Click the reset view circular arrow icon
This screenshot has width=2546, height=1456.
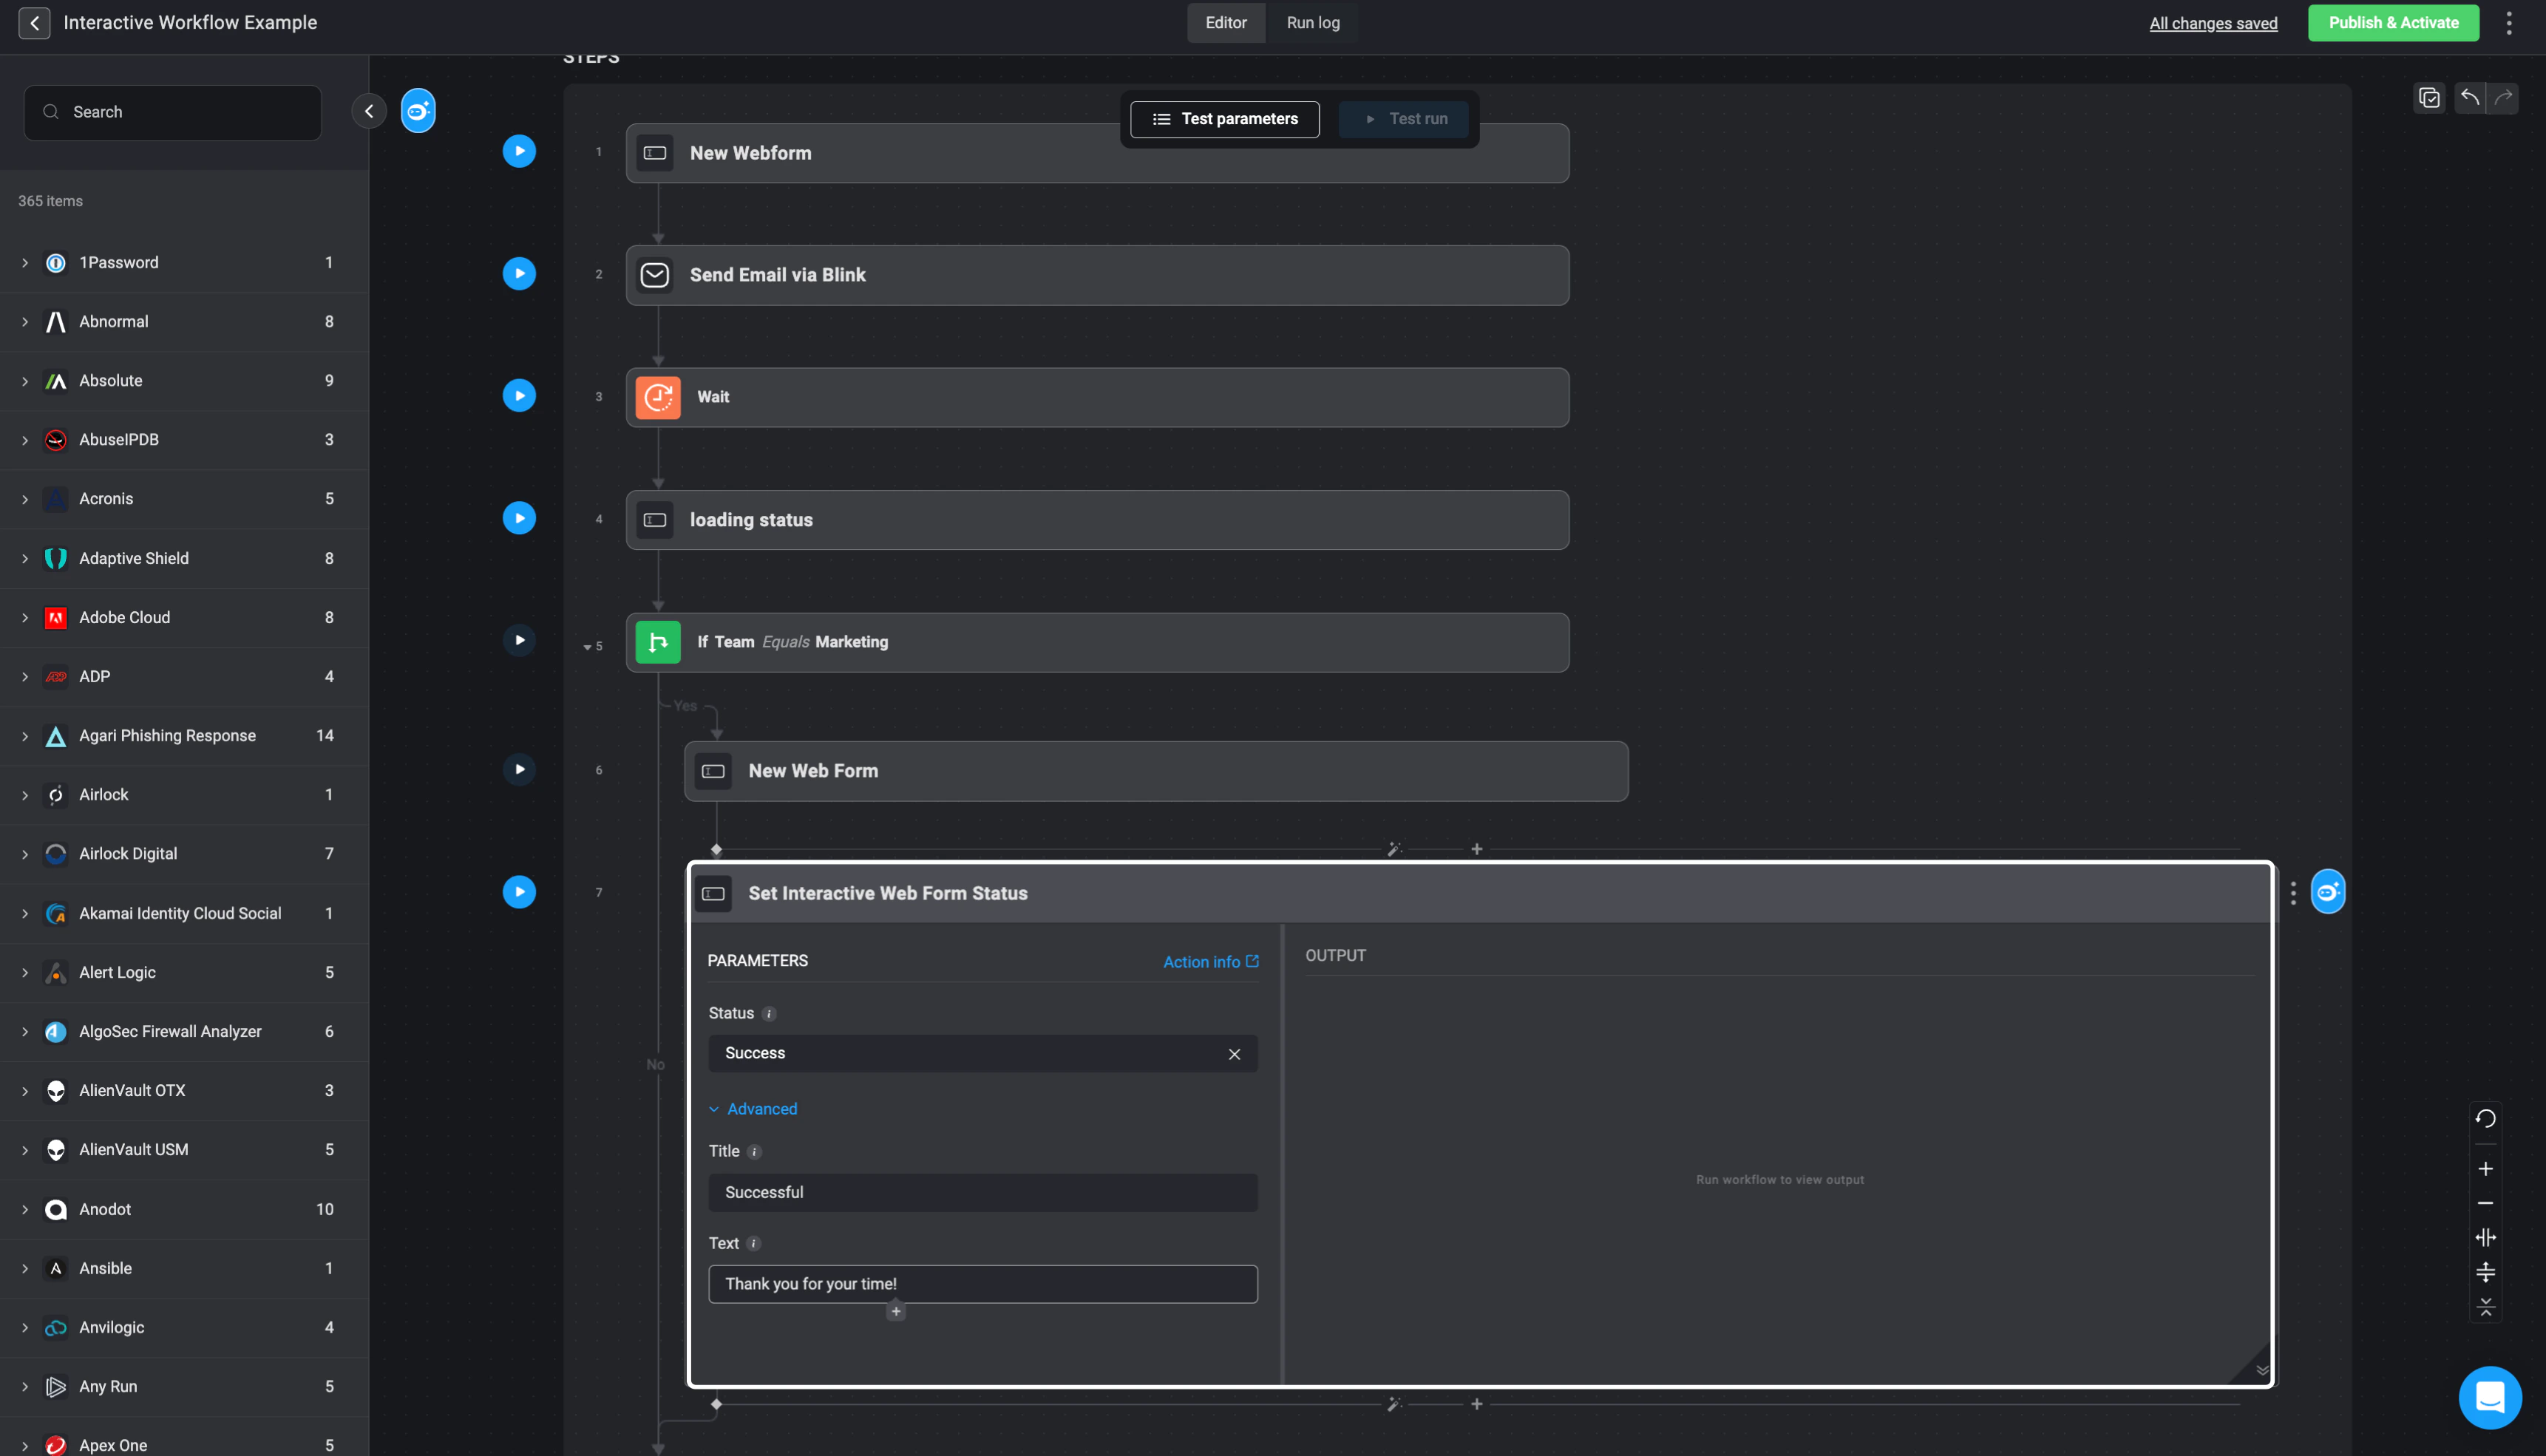click(x=2485, y=1118)
